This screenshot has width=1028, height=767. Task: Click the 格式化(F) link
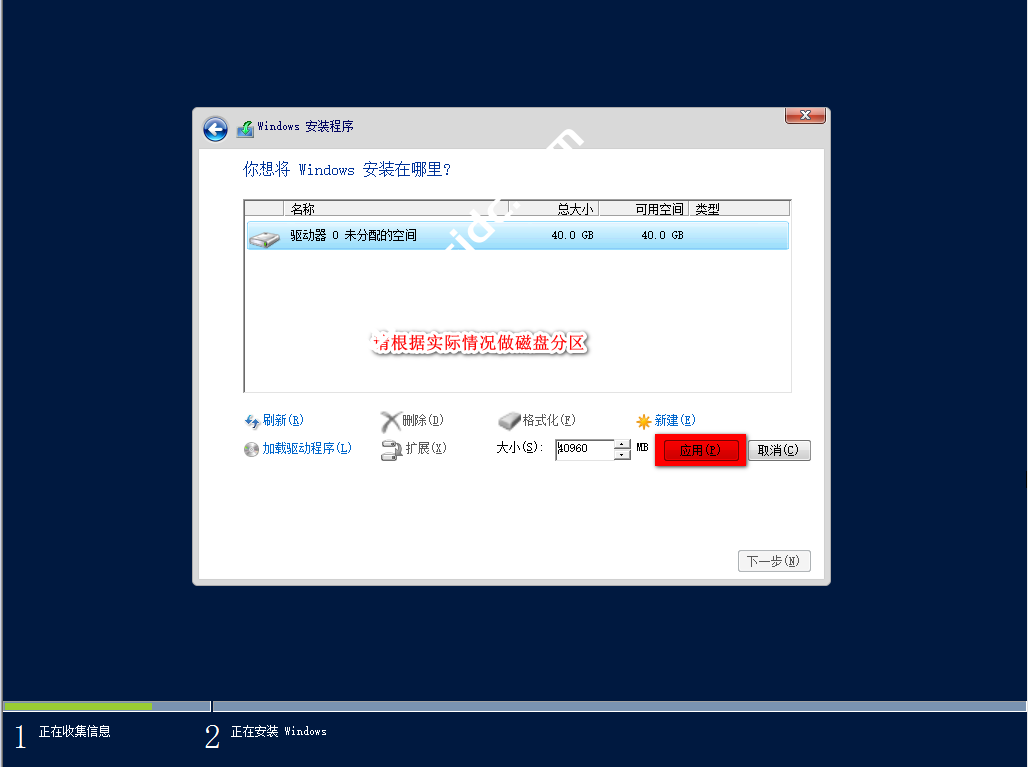point(549,420)
